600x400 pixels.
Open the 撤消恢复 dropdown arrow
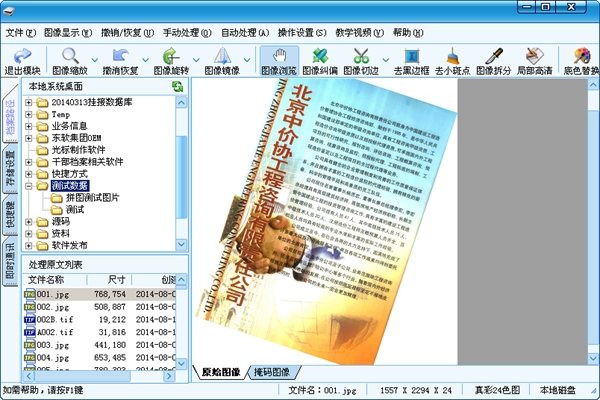[145, 60]
